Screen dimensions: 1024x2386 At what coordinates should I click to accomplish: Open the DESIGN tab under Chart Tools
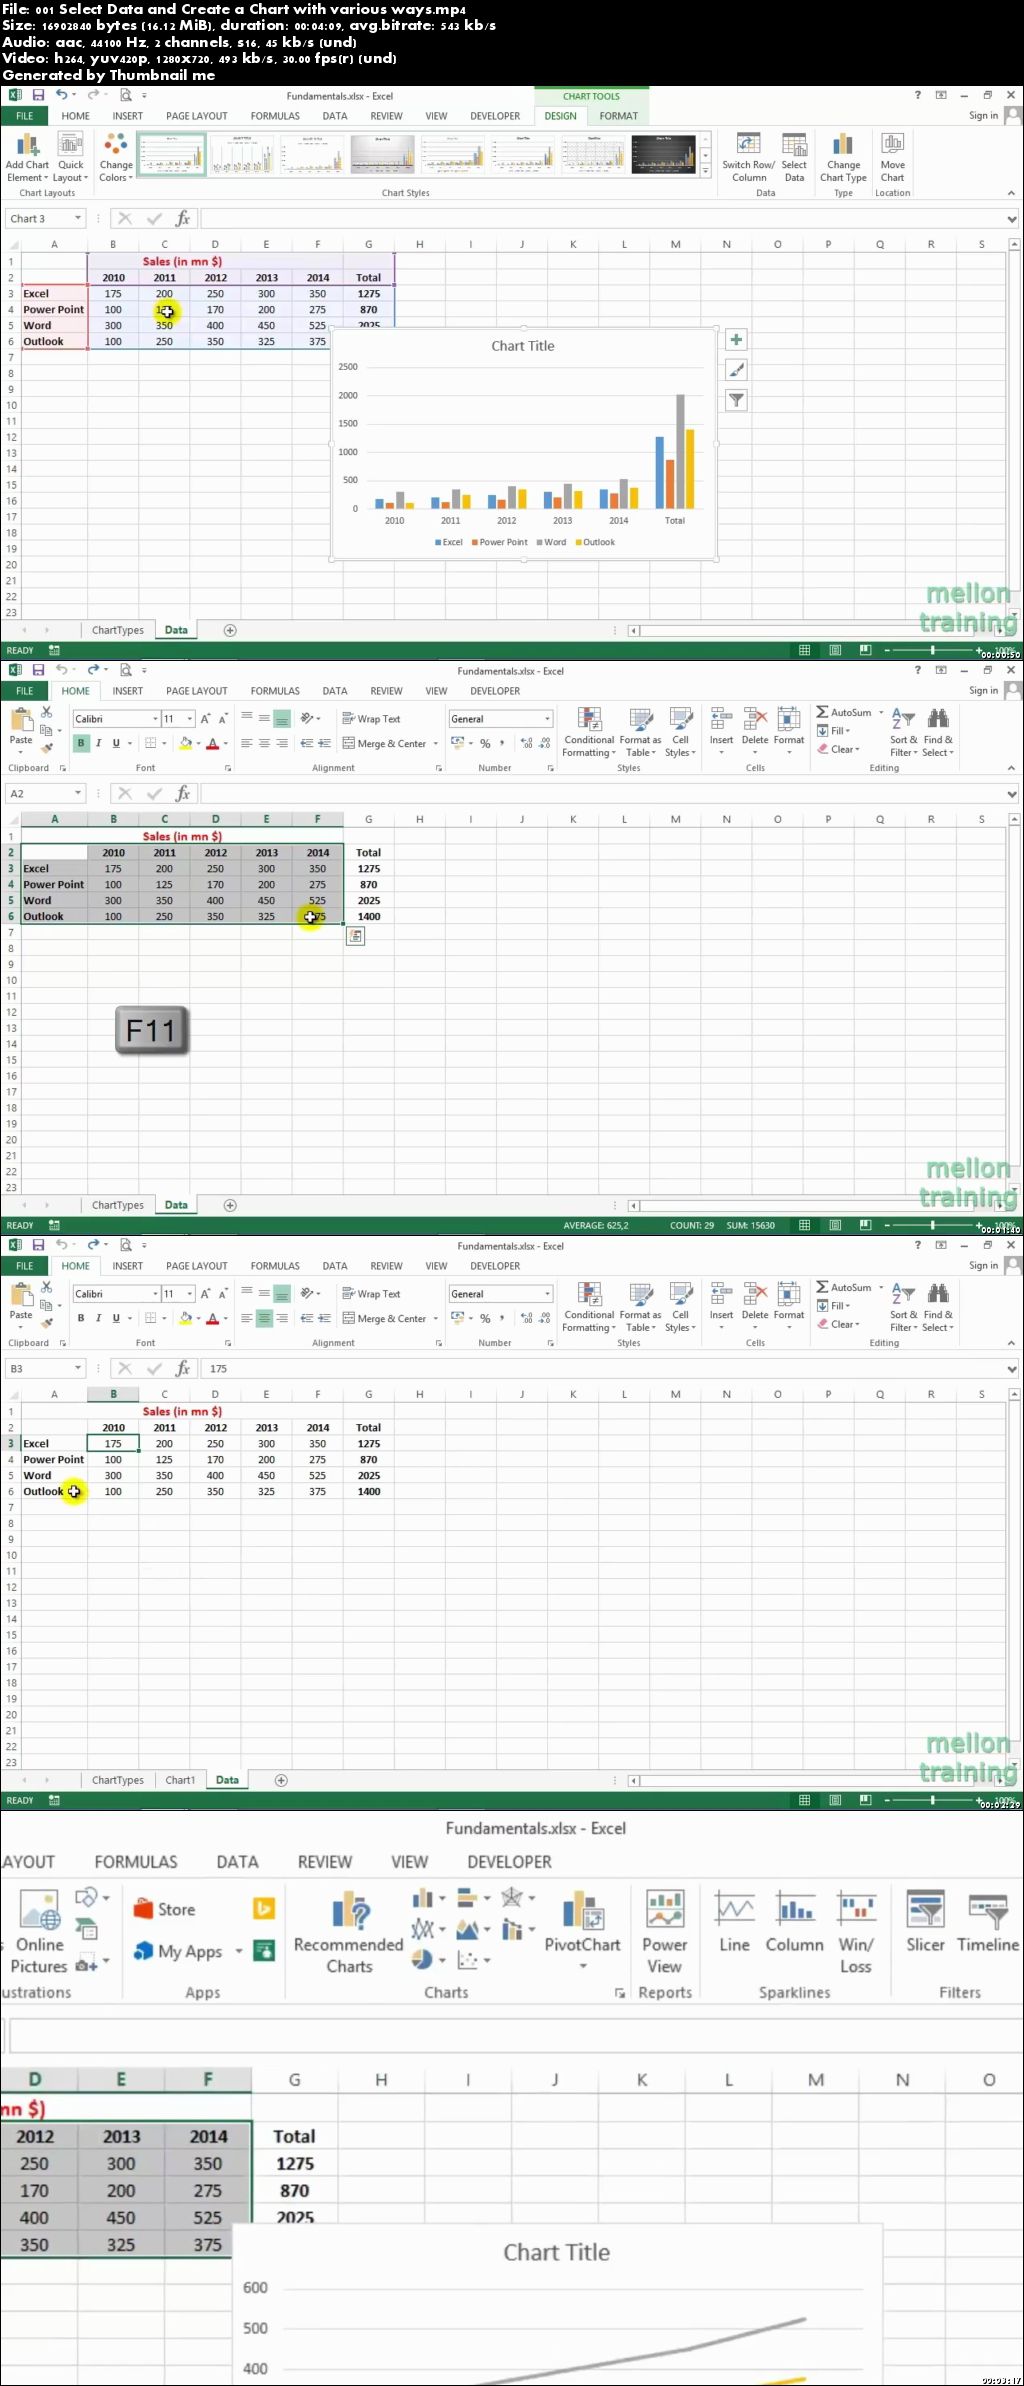pyautogui.click(x=560, y=116)
